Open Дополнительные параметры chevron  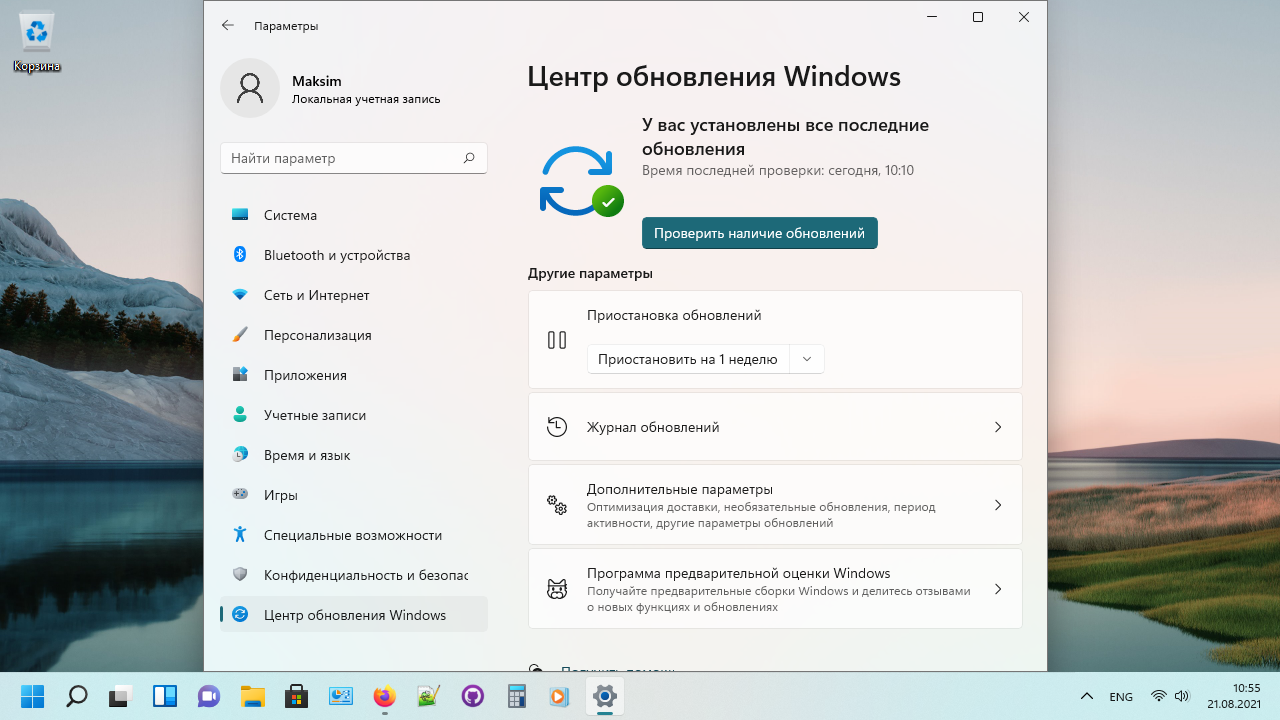coord(997,505)
